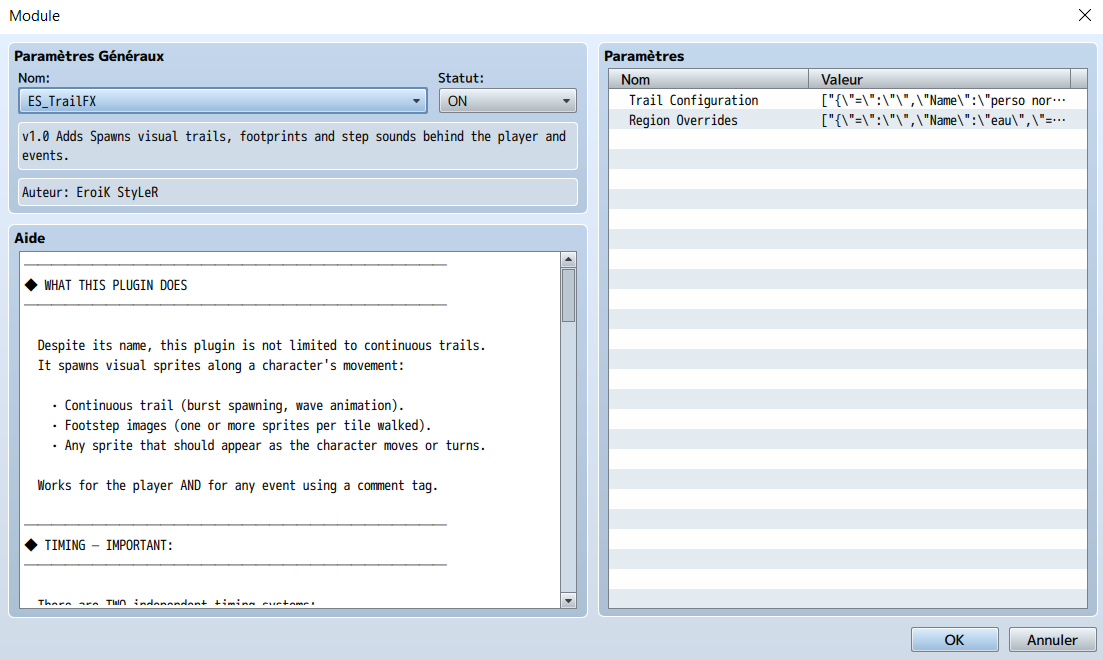Select the Trail Configuration parameter row

[848, 100]
